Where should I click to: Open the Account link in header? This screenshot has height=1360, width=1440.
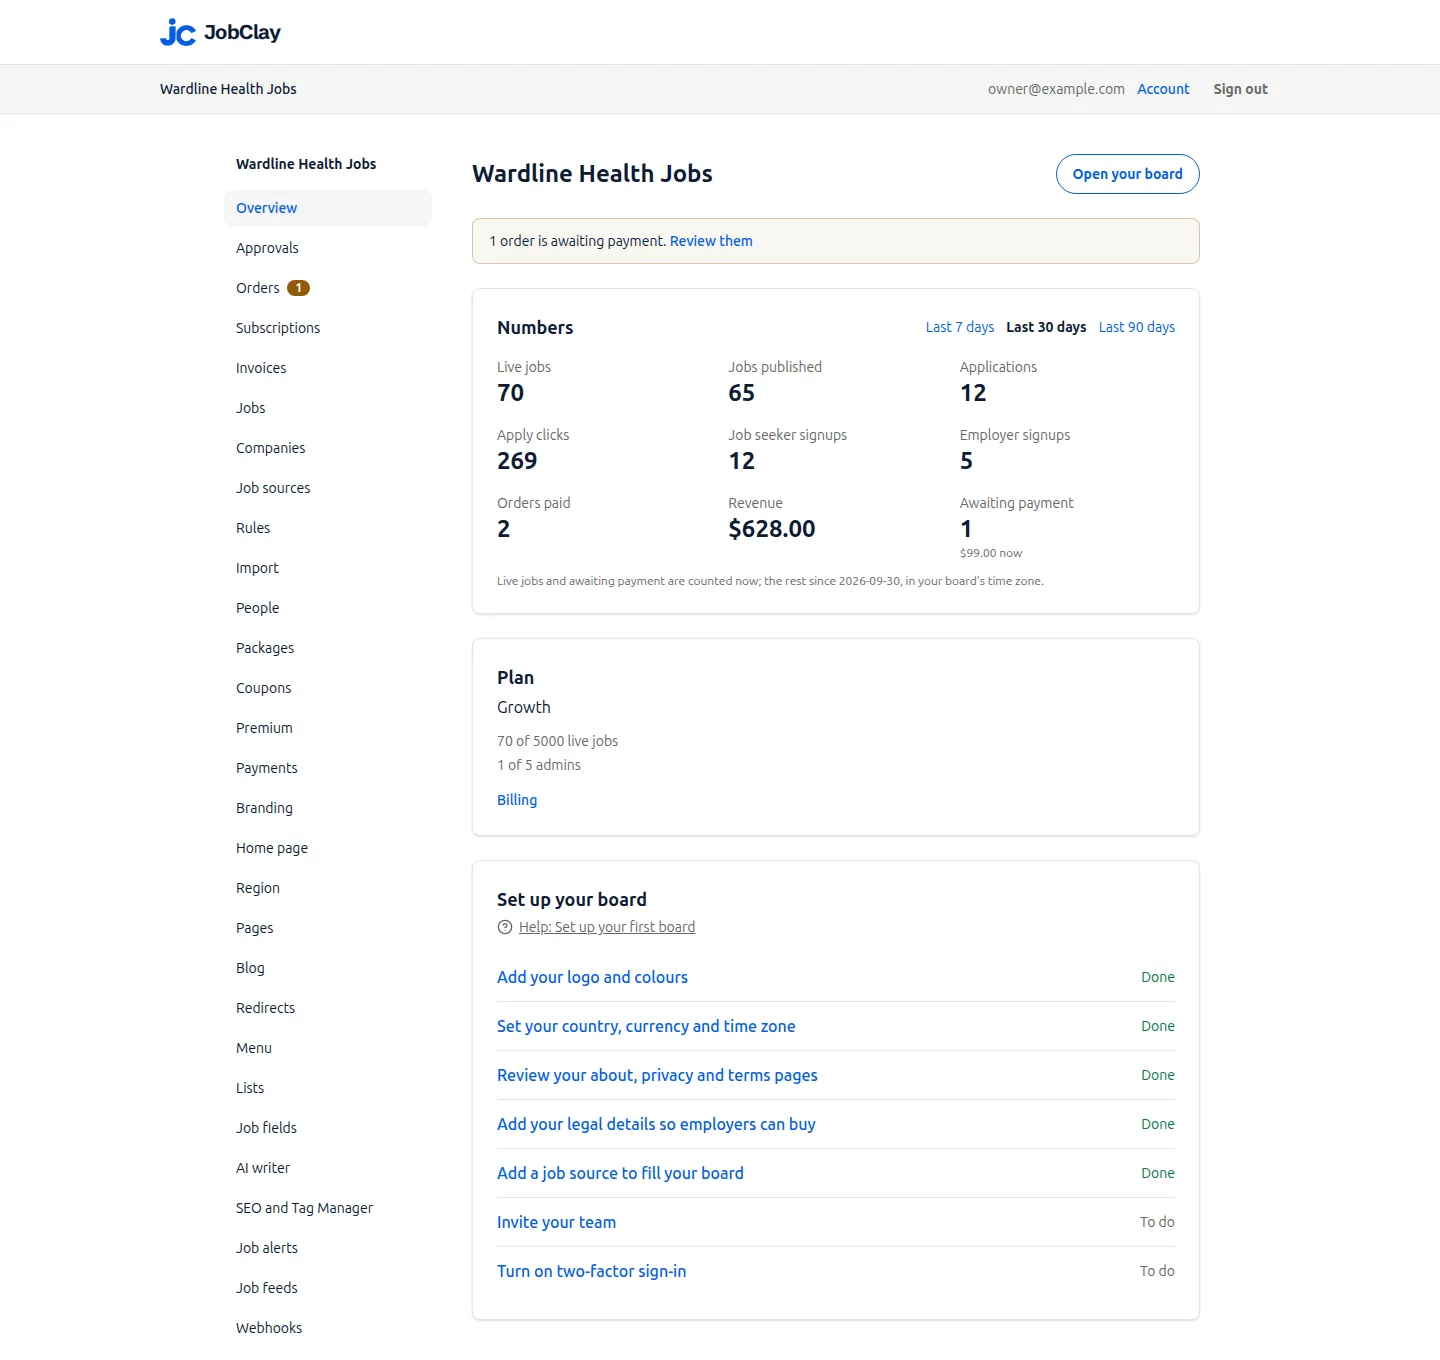tap(1163, 89)
